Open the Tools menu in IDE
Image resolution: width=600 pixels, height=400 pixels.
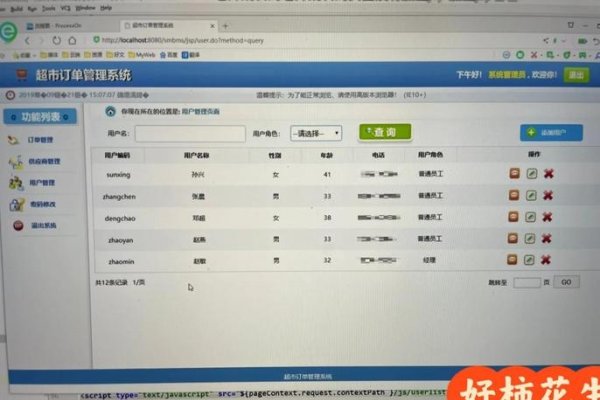pyautogui.click(x=48, y=8)
